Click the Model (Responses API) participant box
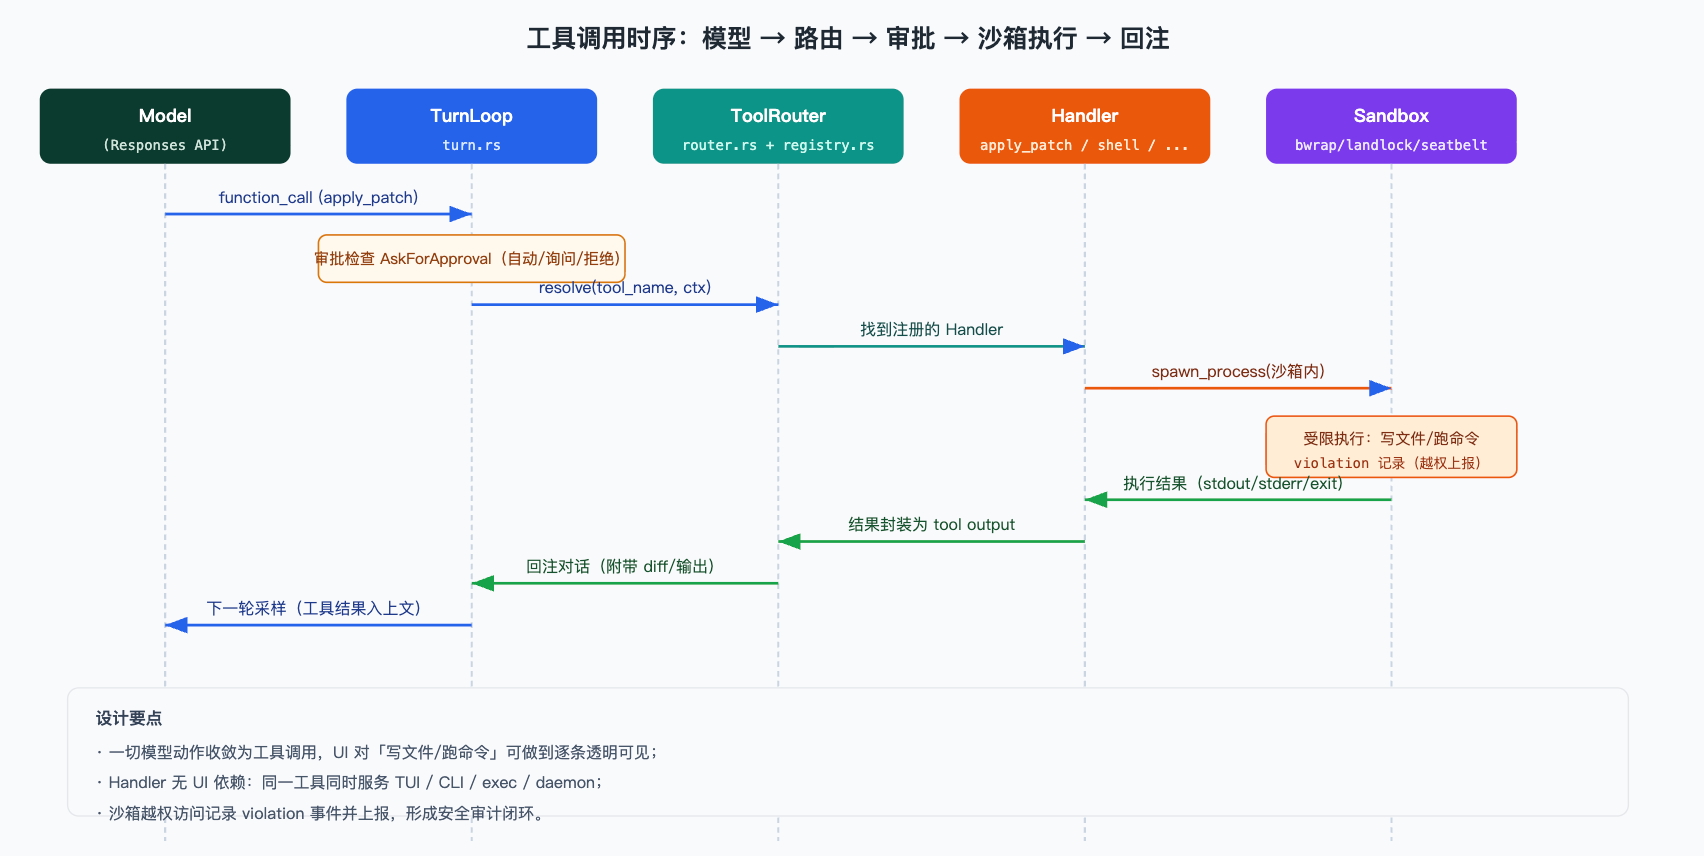Screen dimensions: 1704x856 (x=165, y=126)
